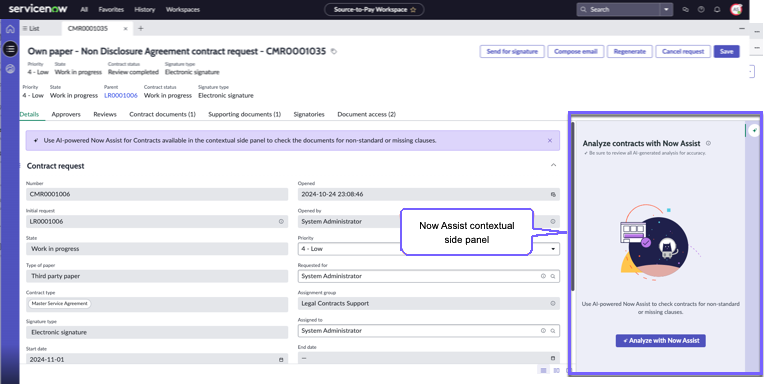Click Send for signature button

tap(512, 51)
